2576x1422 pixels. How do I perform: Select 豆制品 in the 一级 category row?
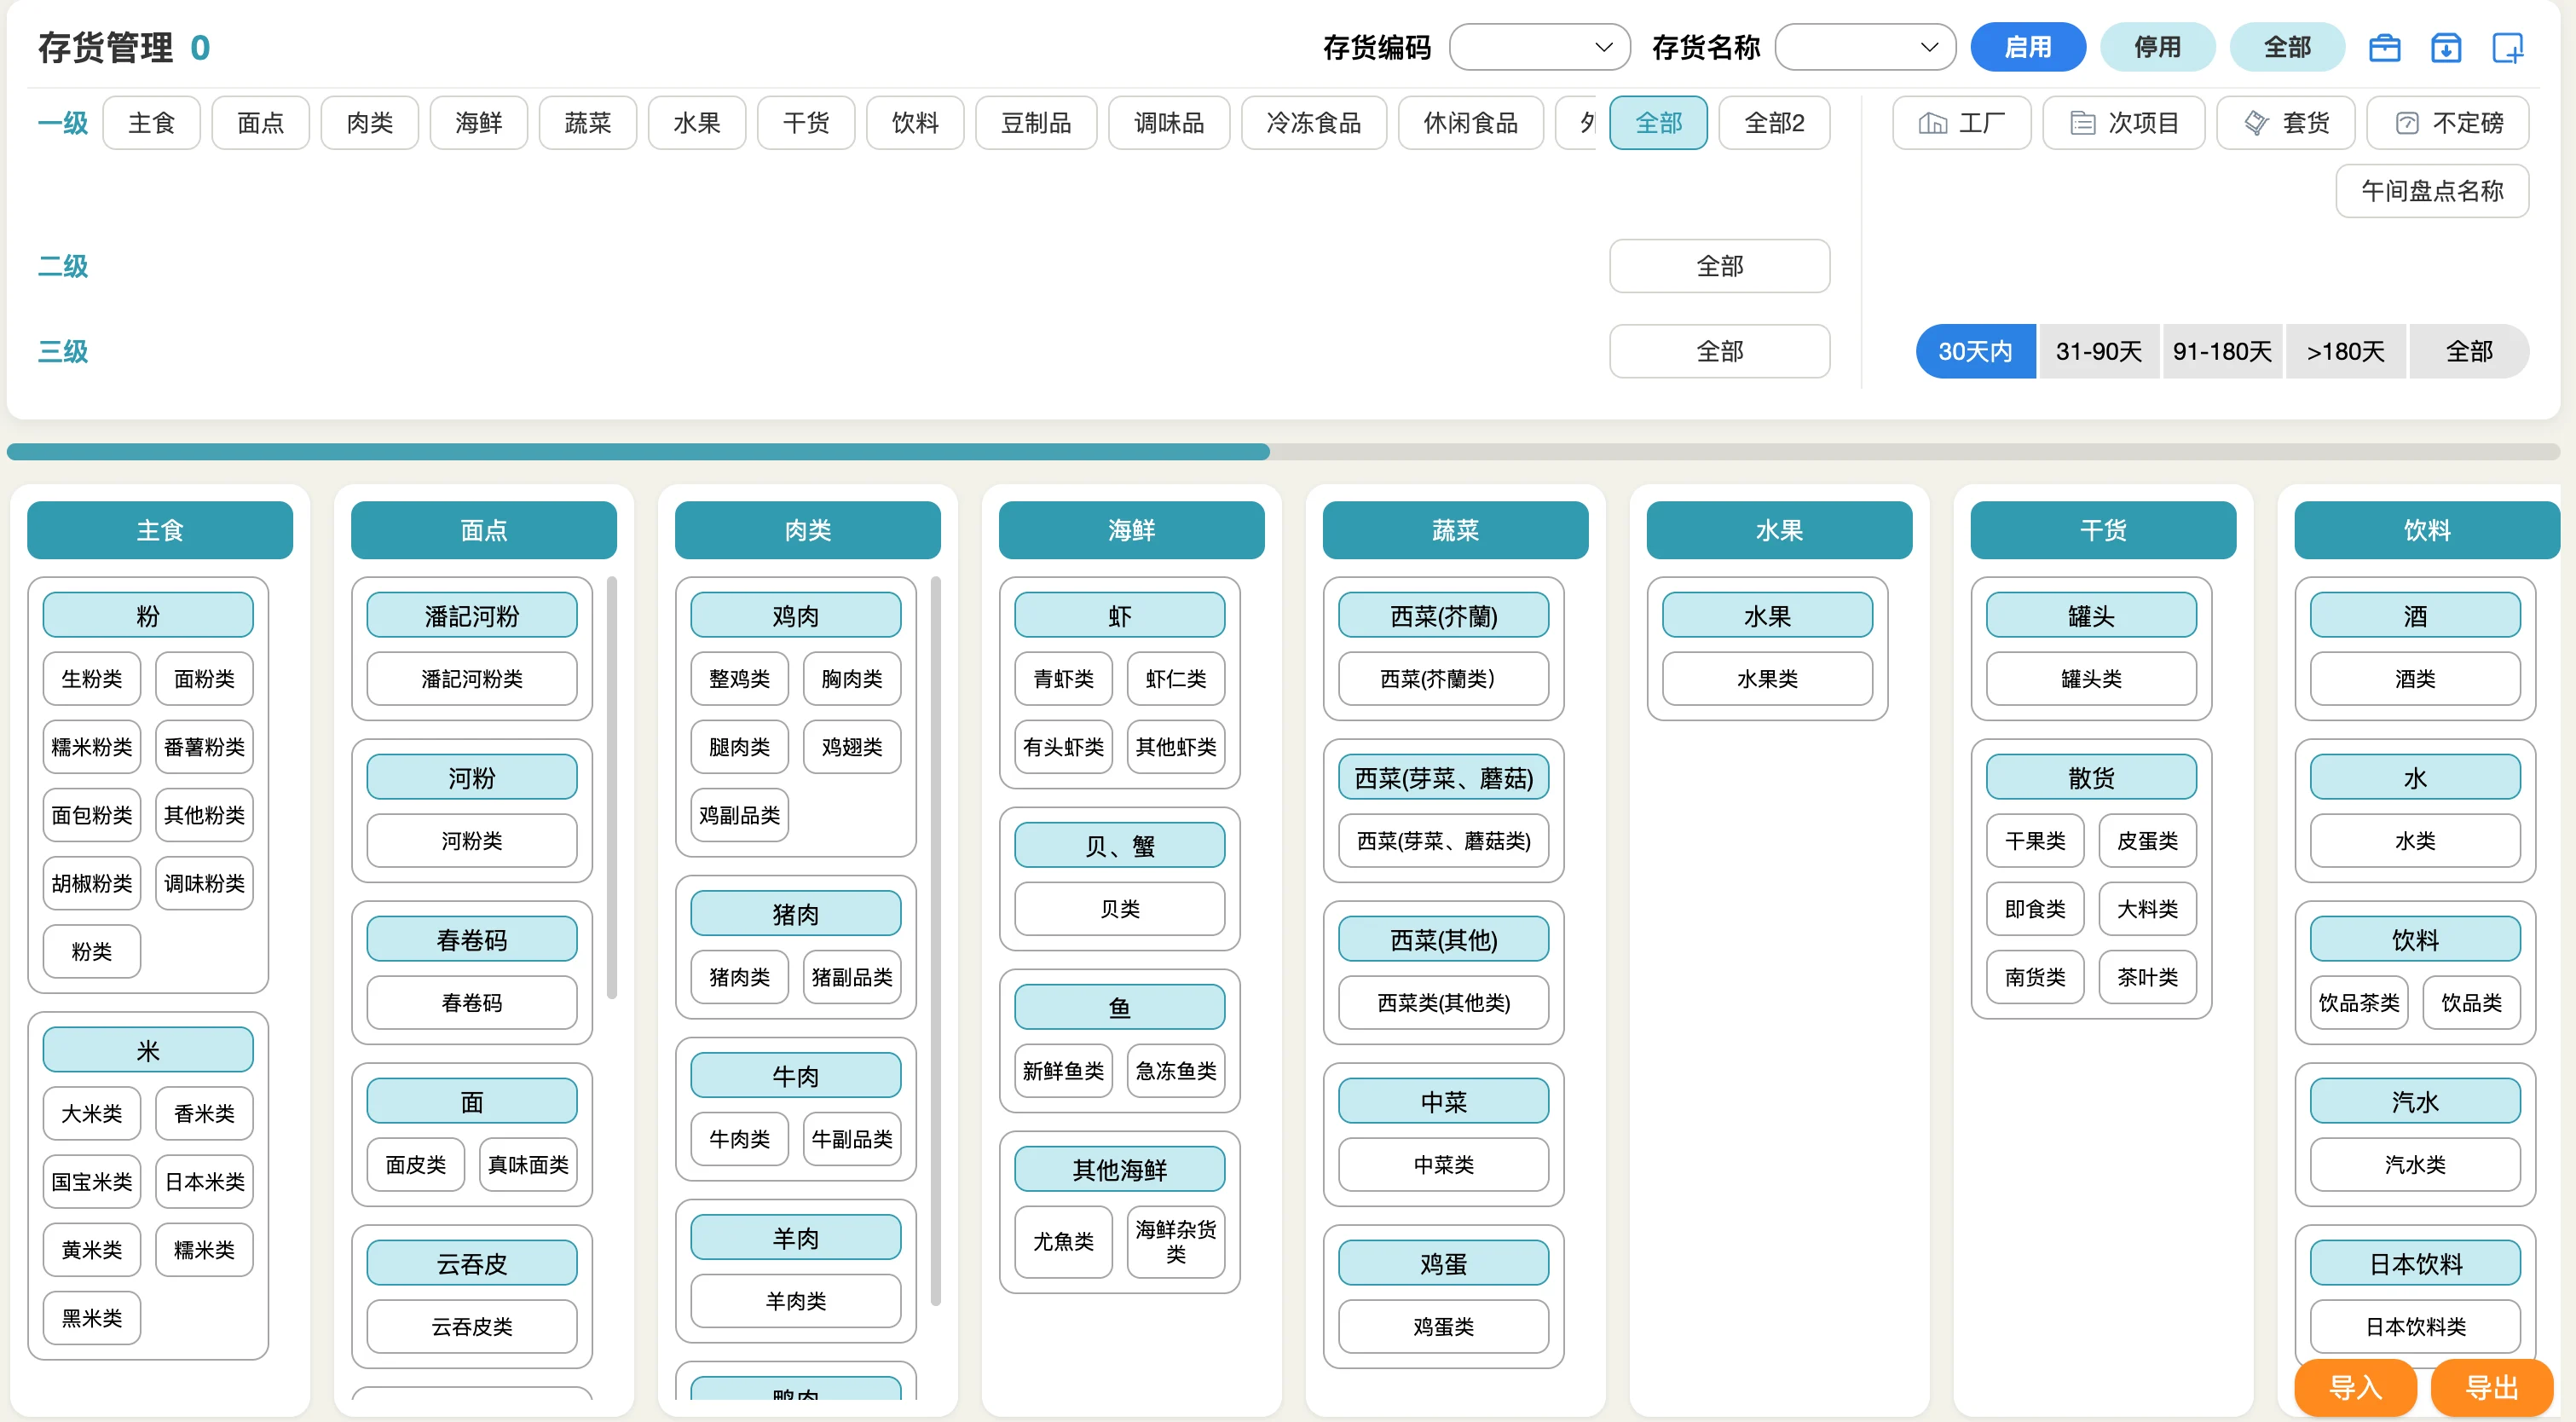pos(1036,123)
